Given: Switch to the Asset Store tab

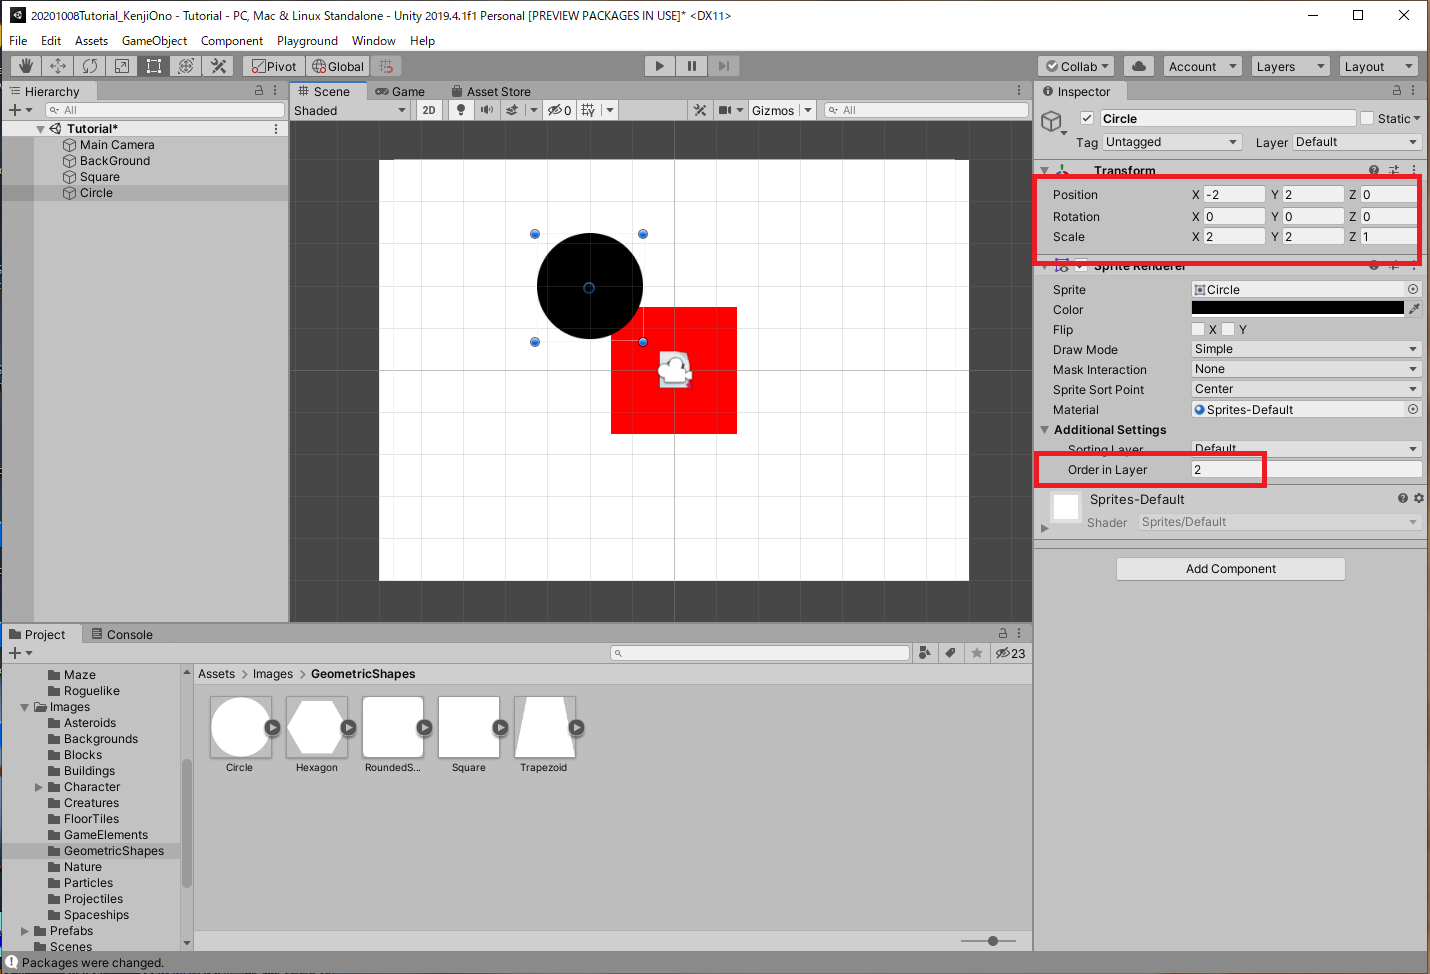Looking at the screenshot, I should [491, 91].
